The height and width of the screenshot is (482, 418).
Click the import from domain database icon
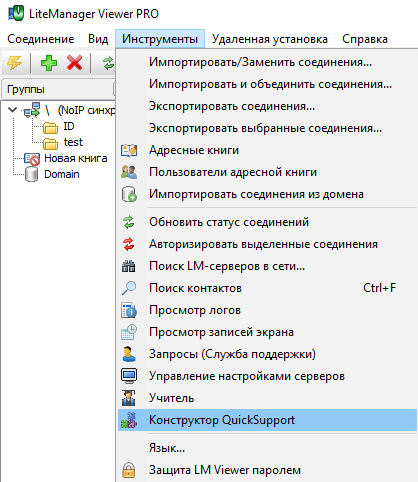click(x=129, y=194)
